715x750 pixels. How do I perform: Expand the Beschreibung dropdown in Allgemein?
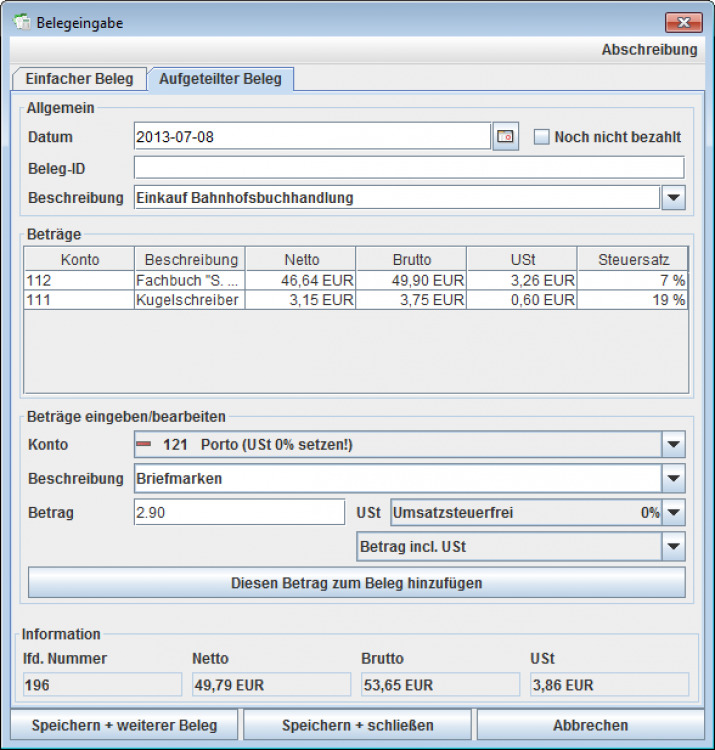tap(673, 198)
